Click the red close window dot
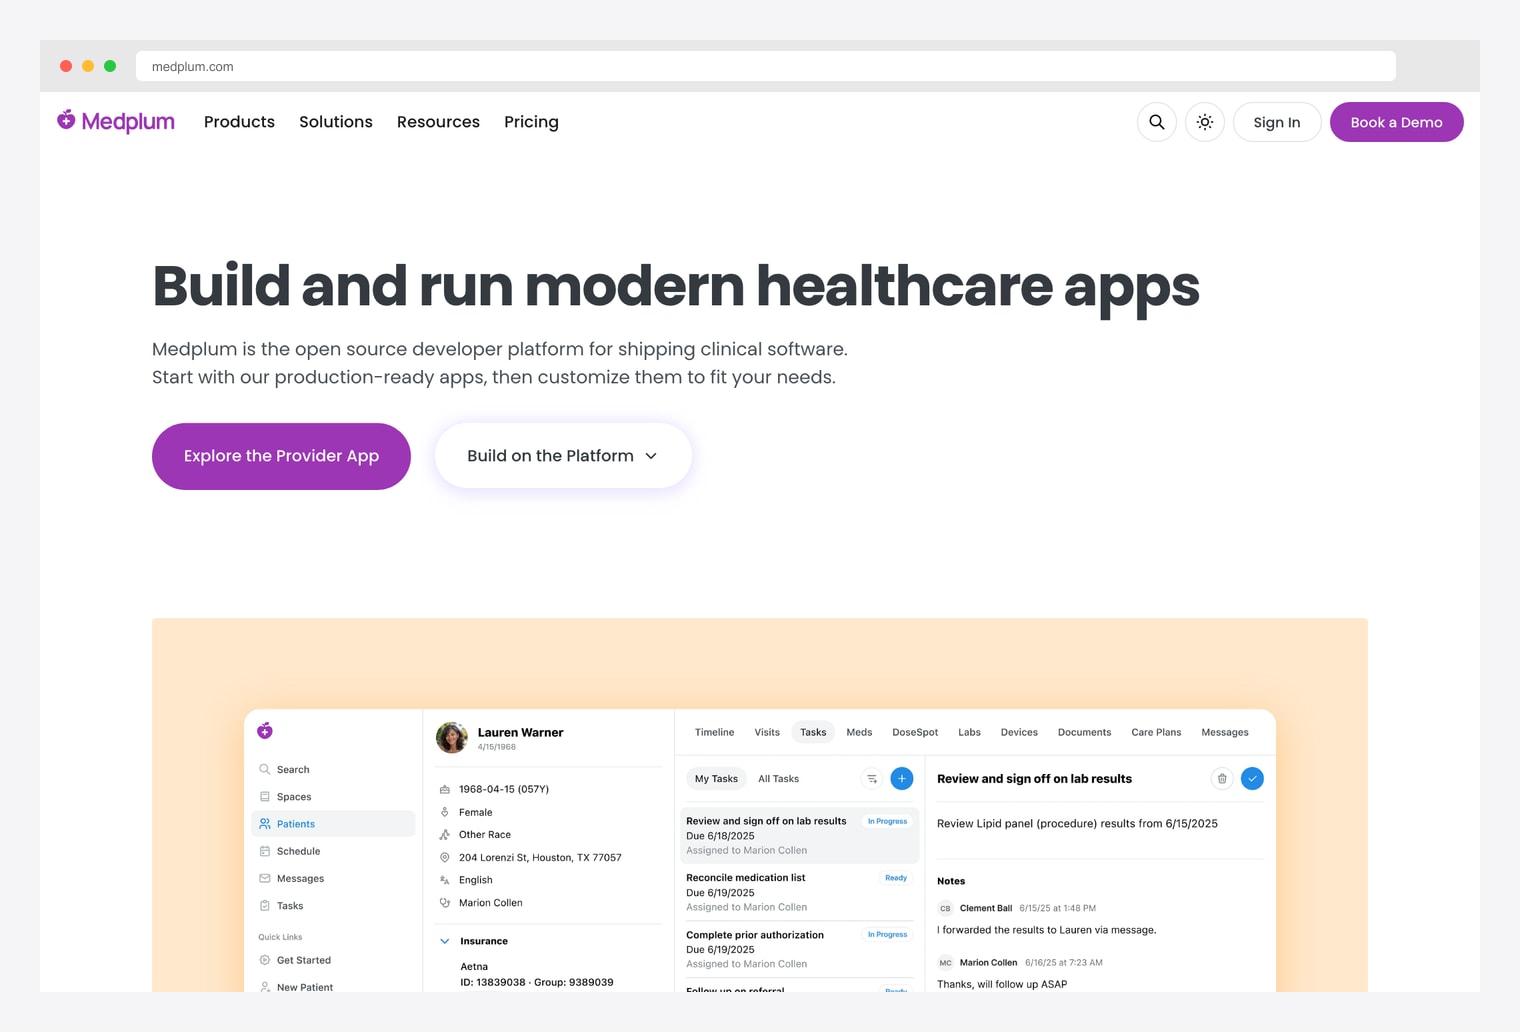 [x=66, y=66]
